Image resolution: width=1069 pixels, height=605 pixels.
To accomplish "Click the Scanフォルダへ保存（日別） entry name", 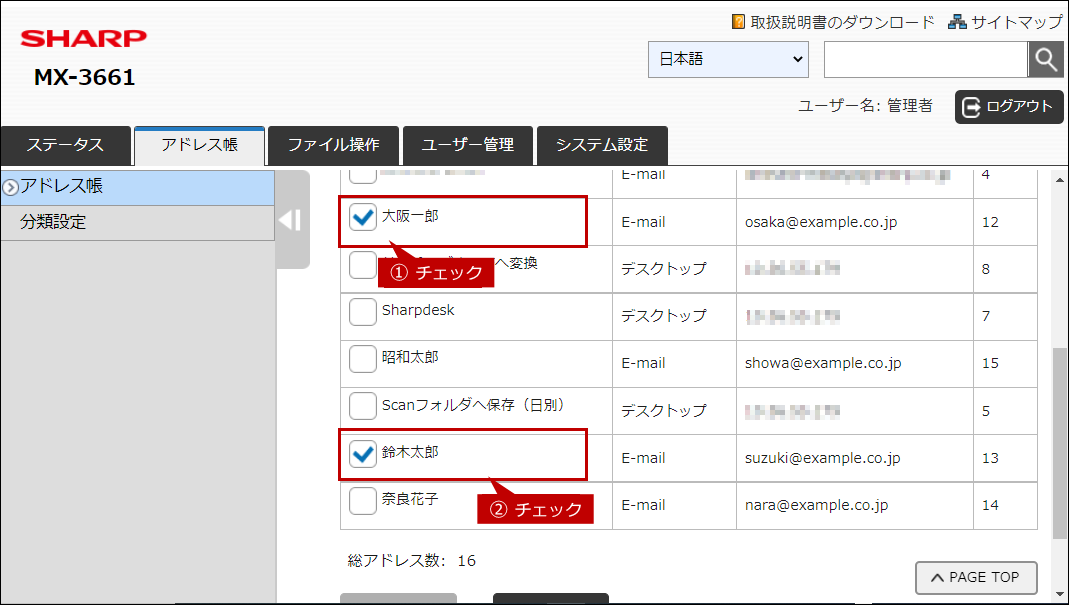I will pos(474,405).
